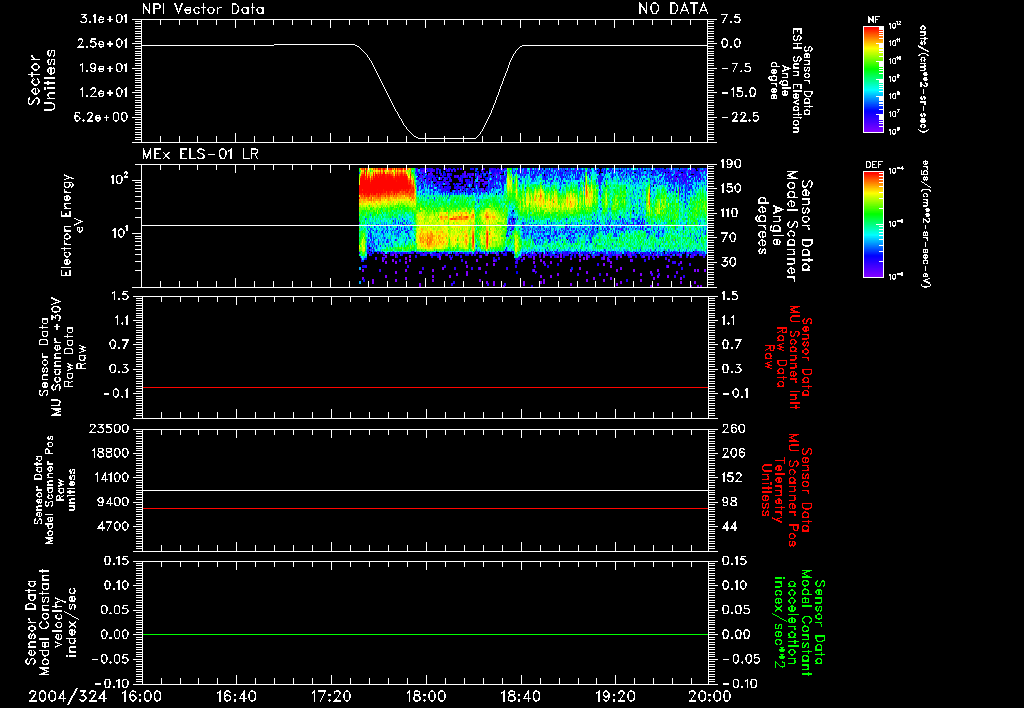Click the DEF color scale bar
The height and width of the screenshot is (708, 1024).
873,224
